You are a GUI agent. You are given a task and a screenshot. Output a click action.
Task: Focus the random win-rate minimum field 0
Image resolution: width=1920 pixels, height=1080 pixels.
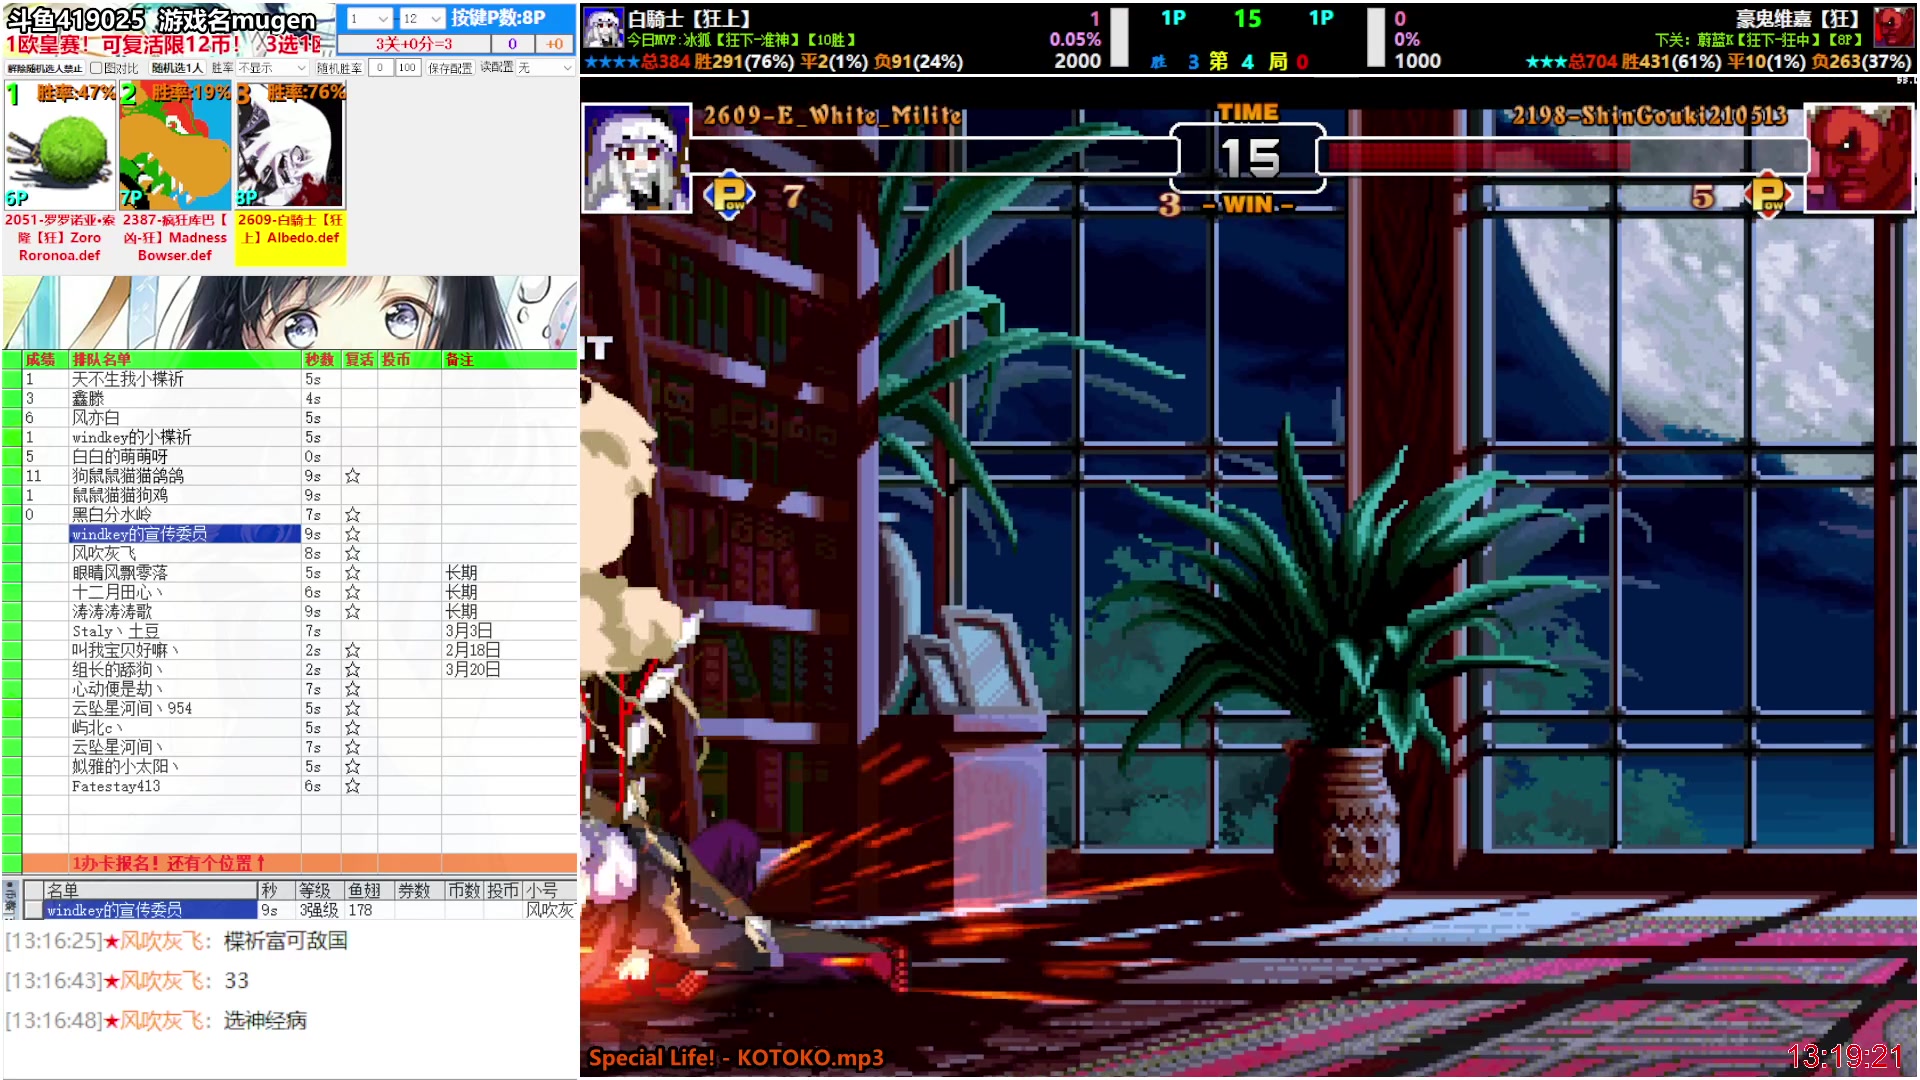click(x=380, y=68)
